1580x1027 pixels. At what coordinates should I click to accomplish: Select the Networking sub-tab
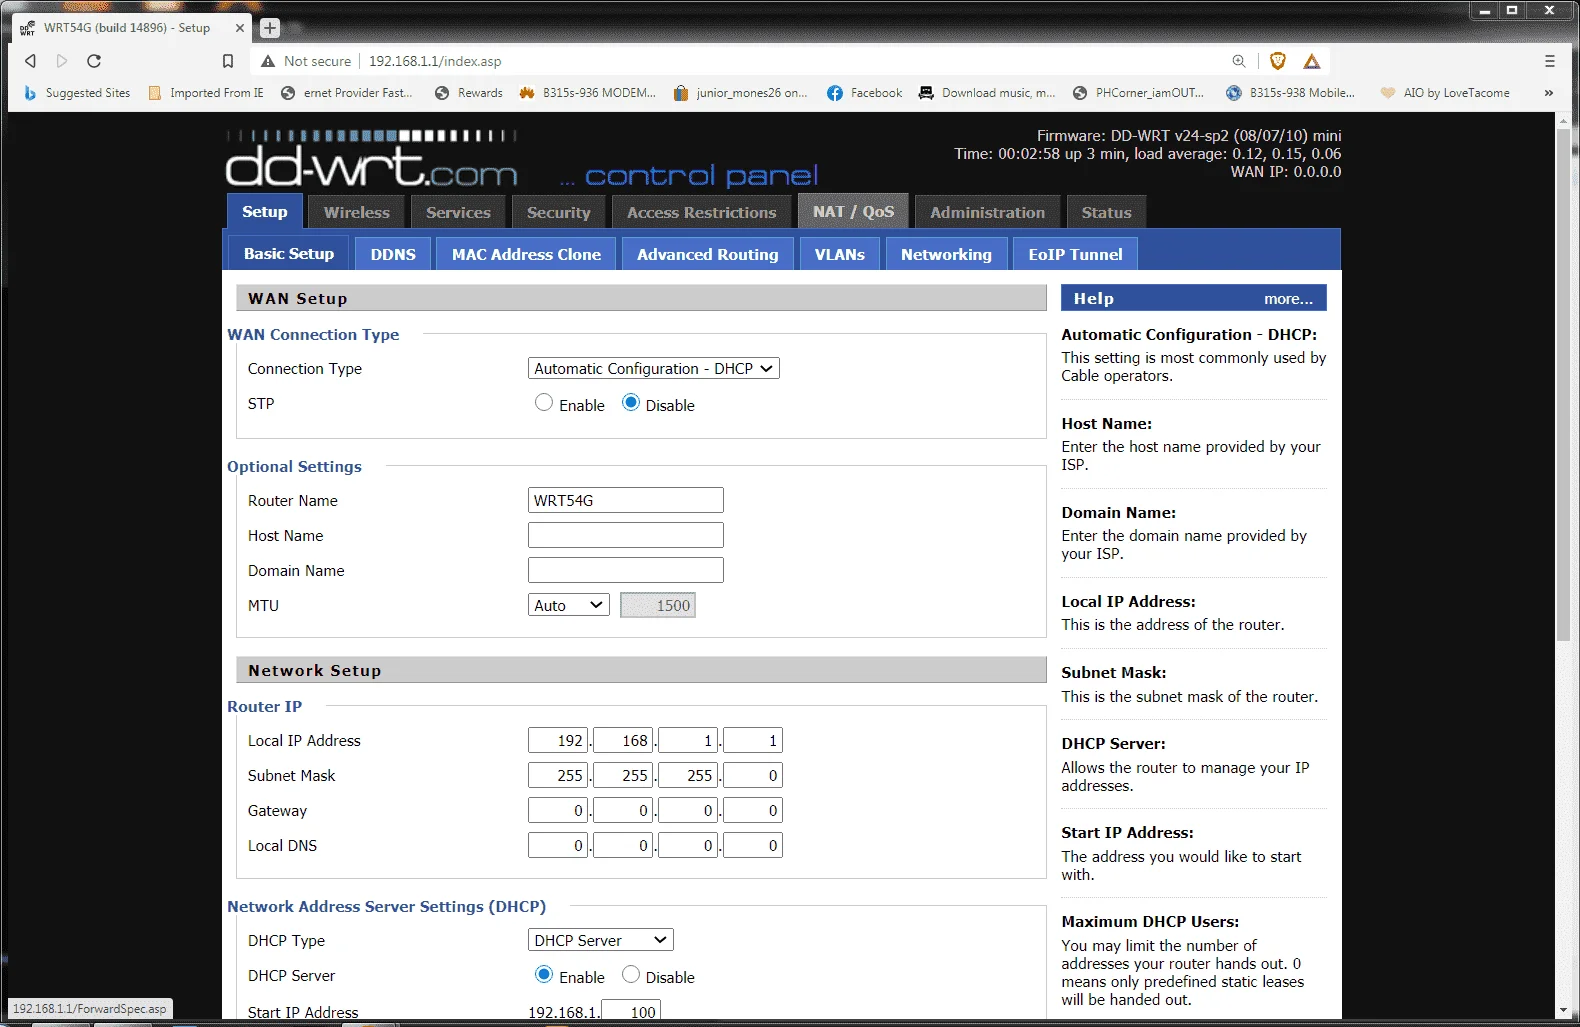947,255
